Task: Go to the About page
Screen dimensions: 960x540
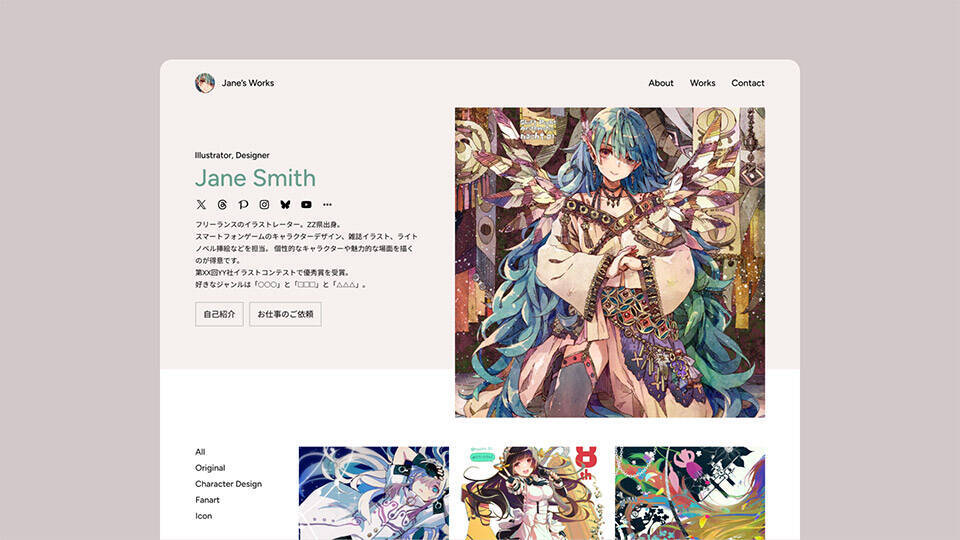Action: click(x=661, y=83)
